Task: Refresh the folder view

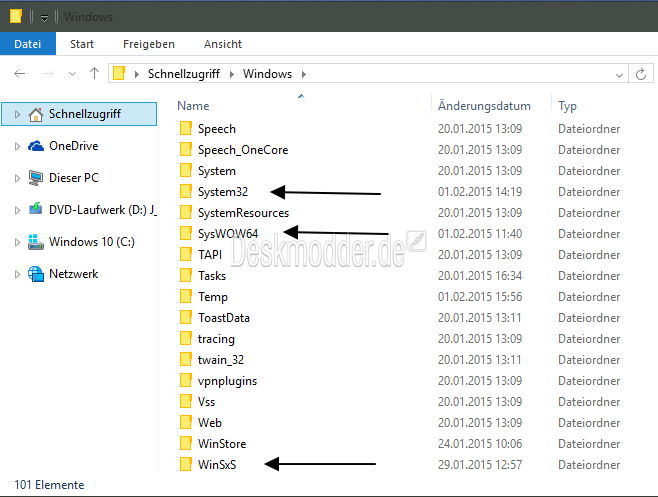Action: [641, 74]
